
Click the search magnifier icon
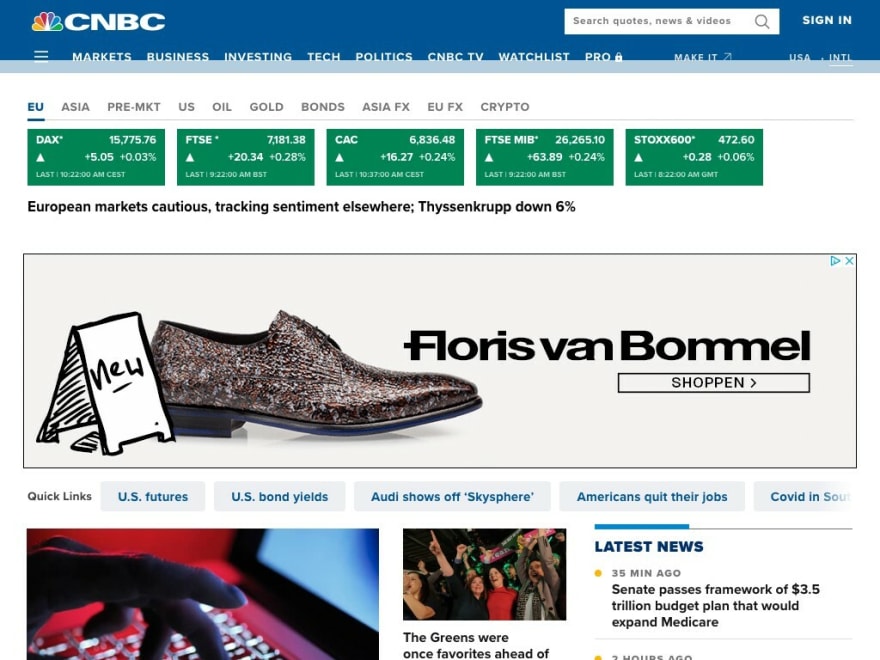click(762, 21)
